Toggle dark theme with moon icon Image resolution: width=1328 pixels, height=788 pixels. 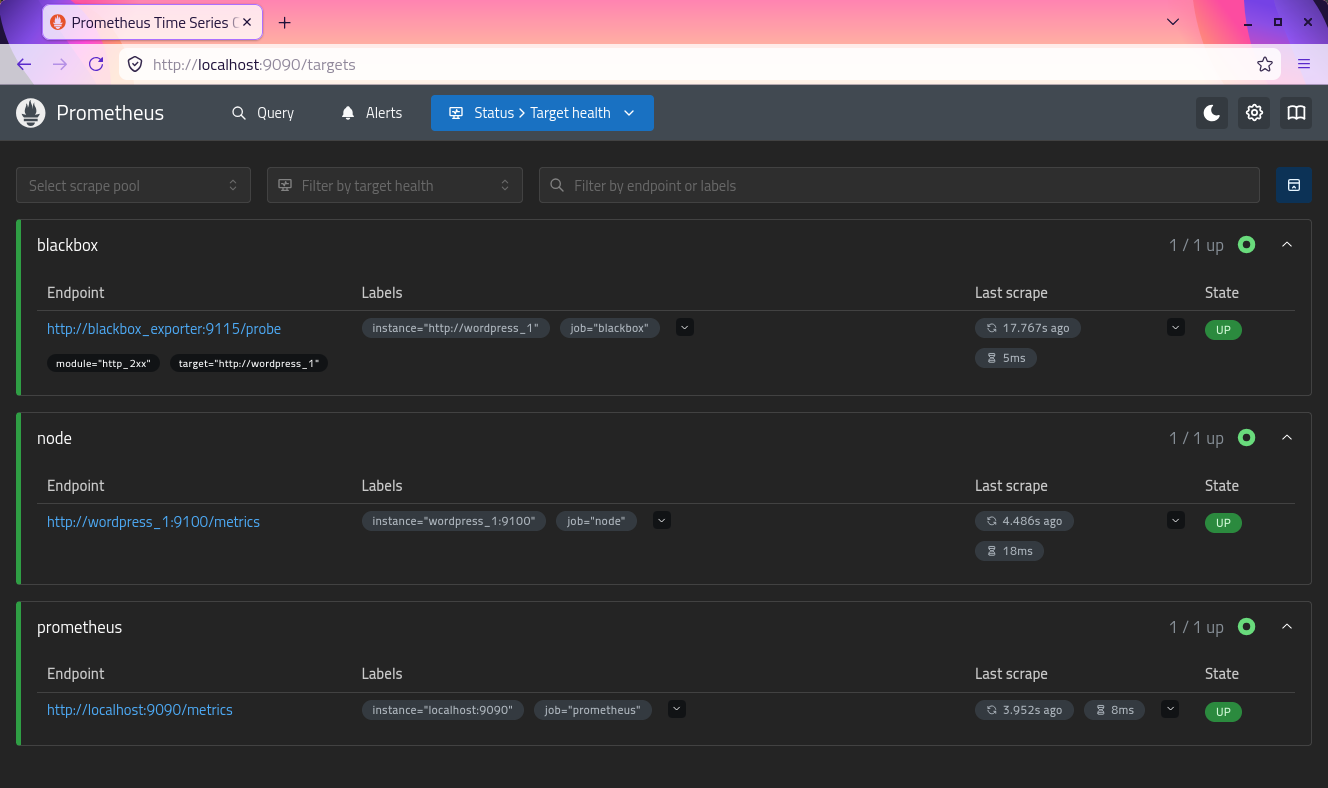coord(1212,113)
